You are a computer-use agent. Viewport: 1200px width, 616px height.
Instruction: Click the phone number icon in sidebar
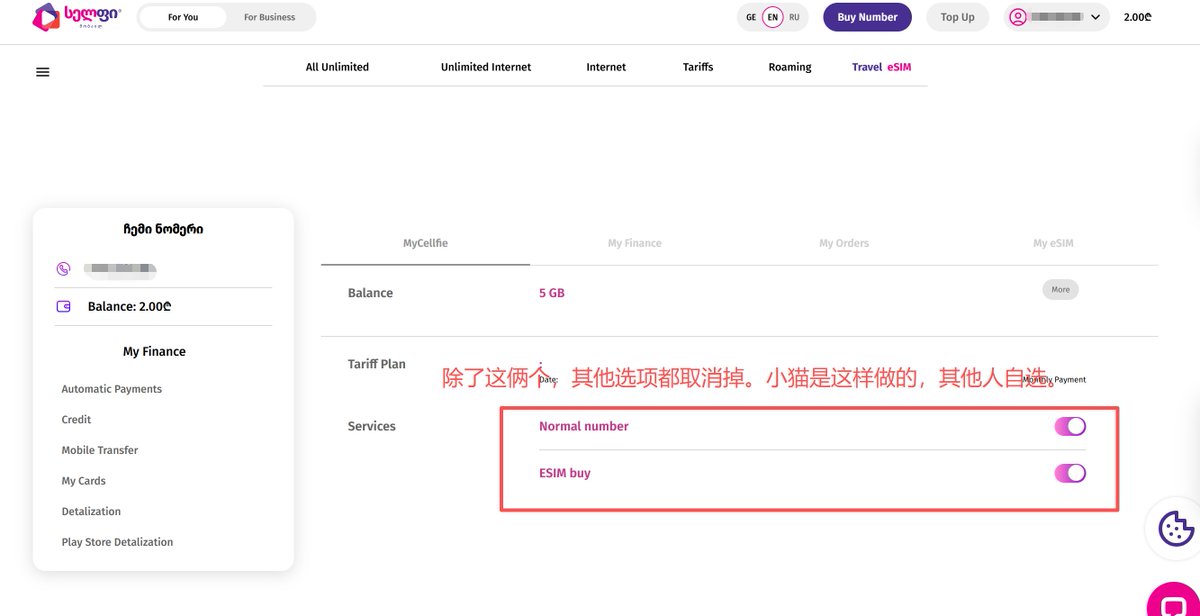[64, 269]
